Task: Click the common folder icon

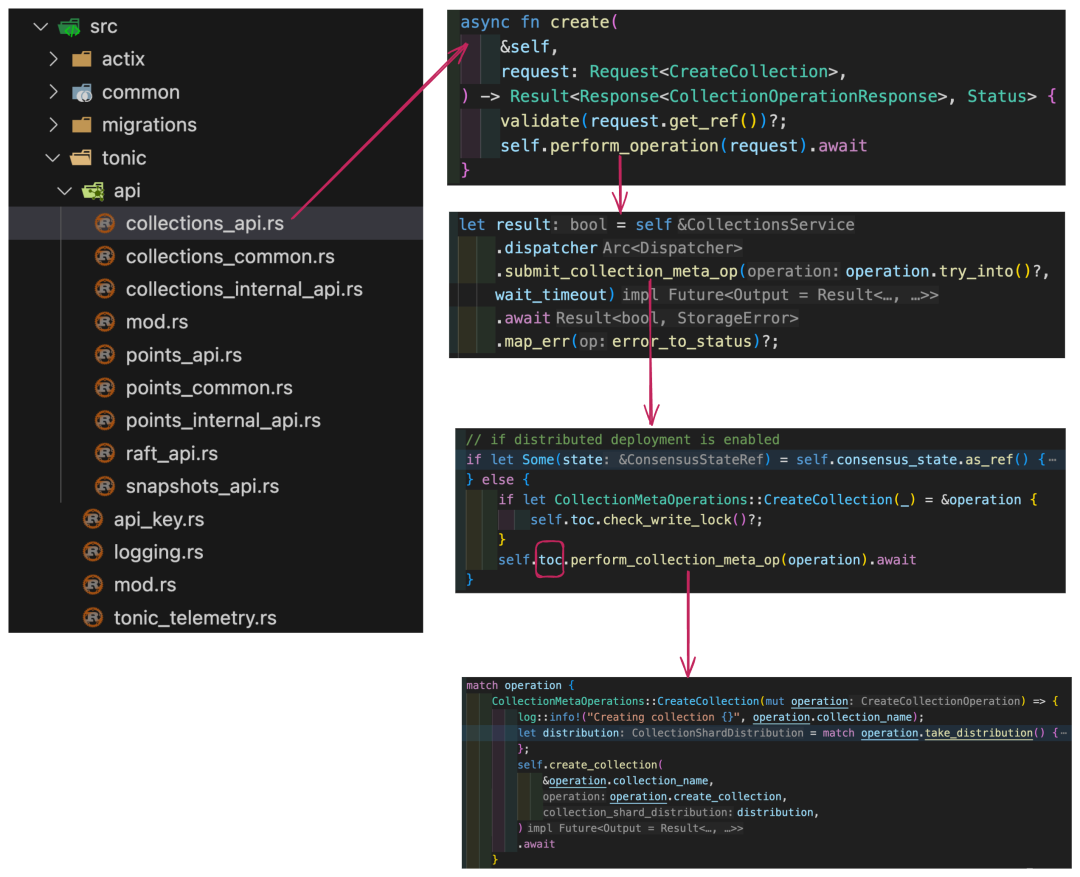Action: [82, 92]
